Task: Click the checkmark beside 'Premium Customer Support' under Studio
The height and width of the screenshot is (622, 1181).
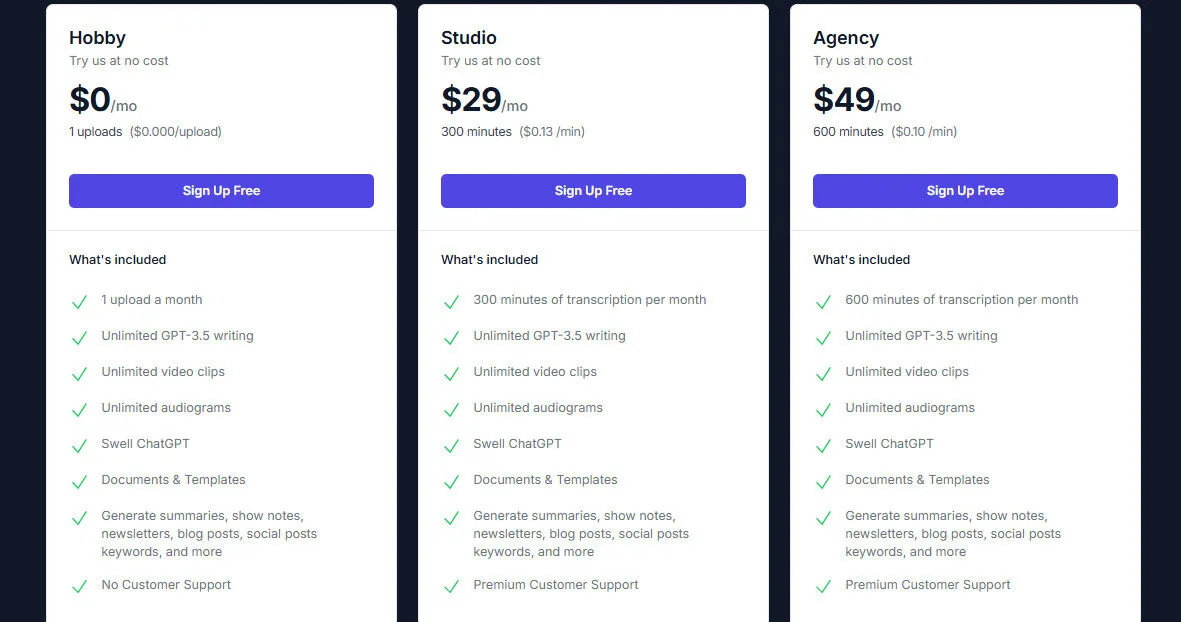Action: pyautogui.click(x=451, y=585)
